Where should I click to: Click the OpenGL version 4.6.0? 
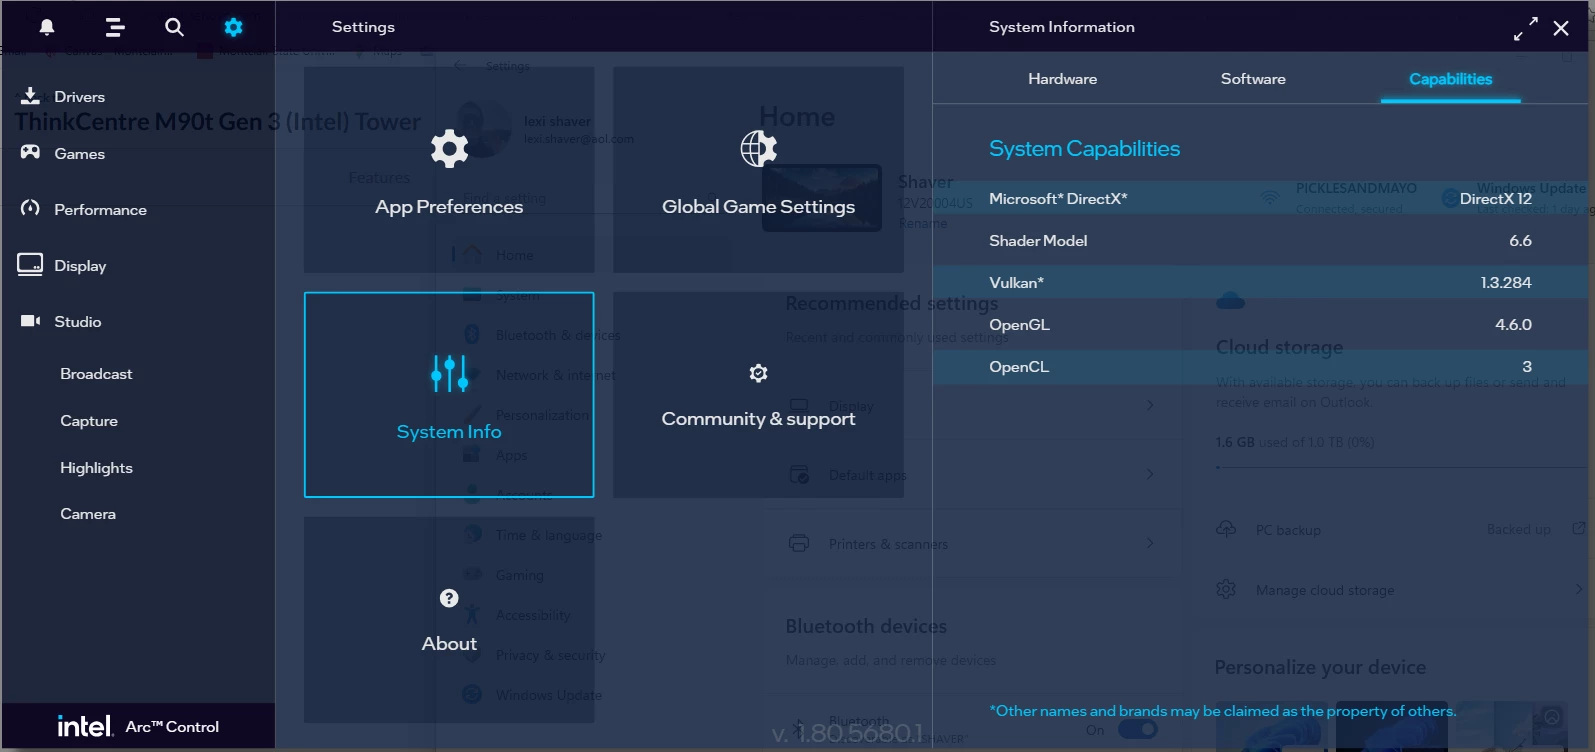click(x=1513, y=325)
